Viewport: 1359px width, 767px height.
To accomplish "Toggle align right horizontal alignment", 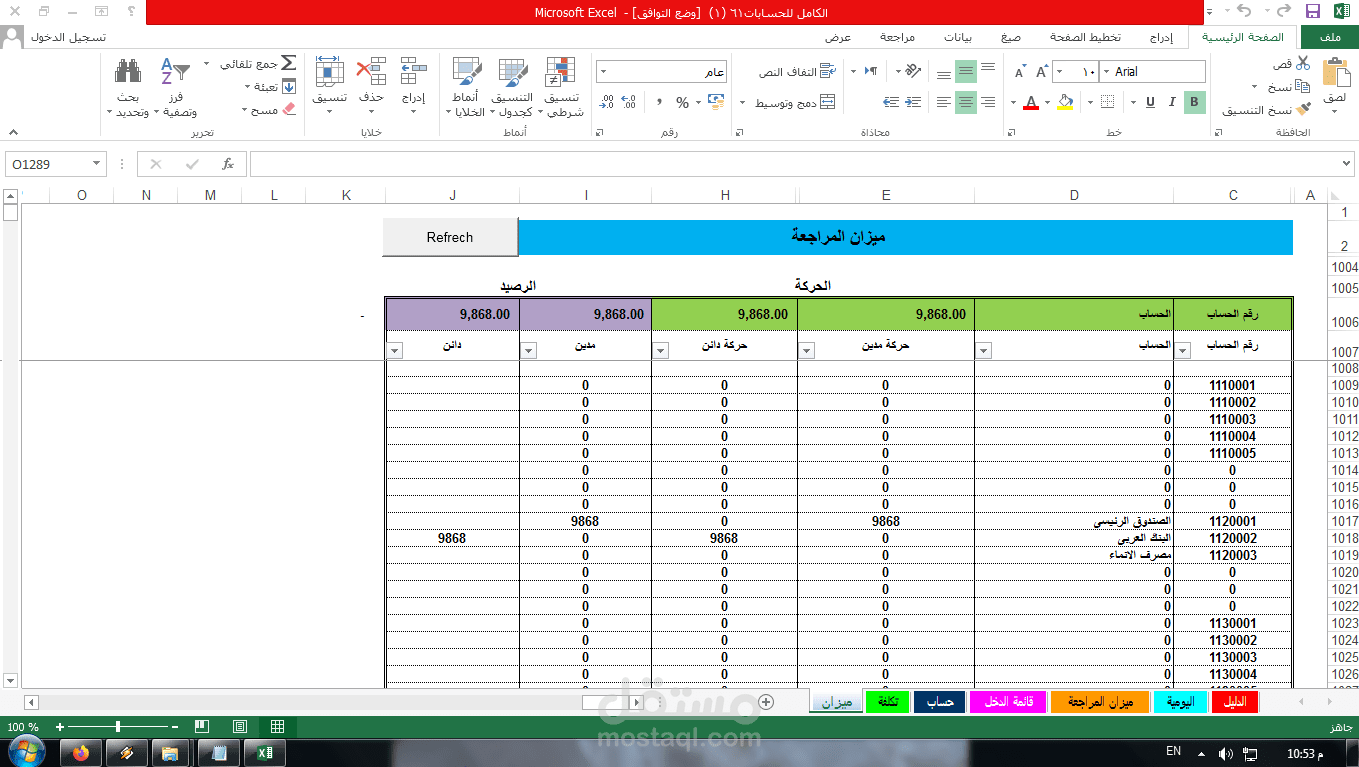I will (x=988, y=102).
